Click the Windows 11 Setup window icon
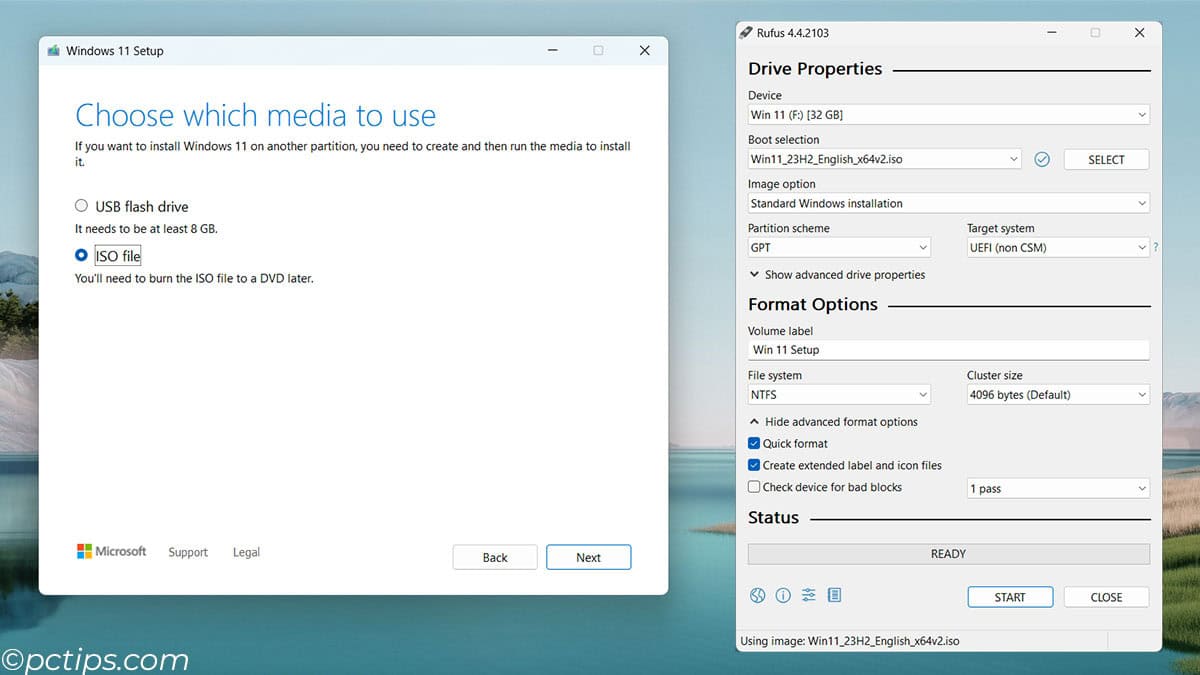This screenshot has height=675, width=1200. tap(54, 50)
